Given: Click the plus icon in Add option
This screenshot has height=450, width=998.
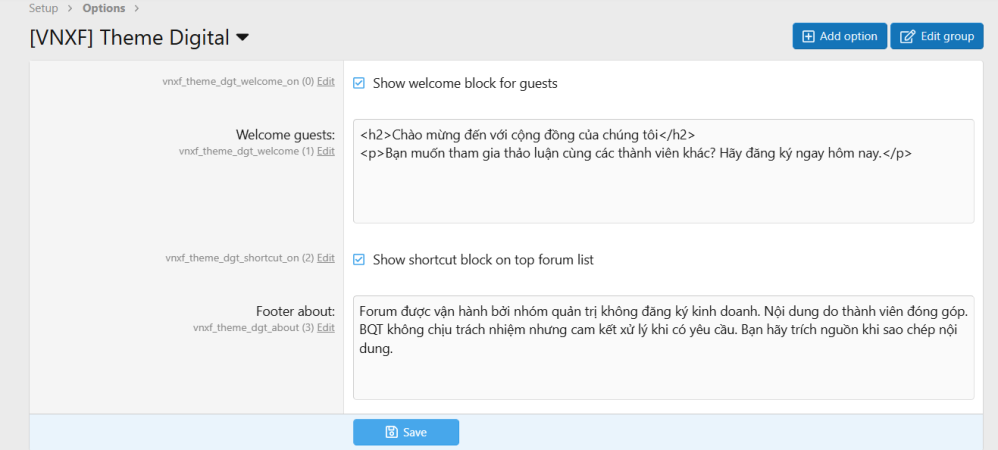Looking at the screenshot, I should pos(808,37).
